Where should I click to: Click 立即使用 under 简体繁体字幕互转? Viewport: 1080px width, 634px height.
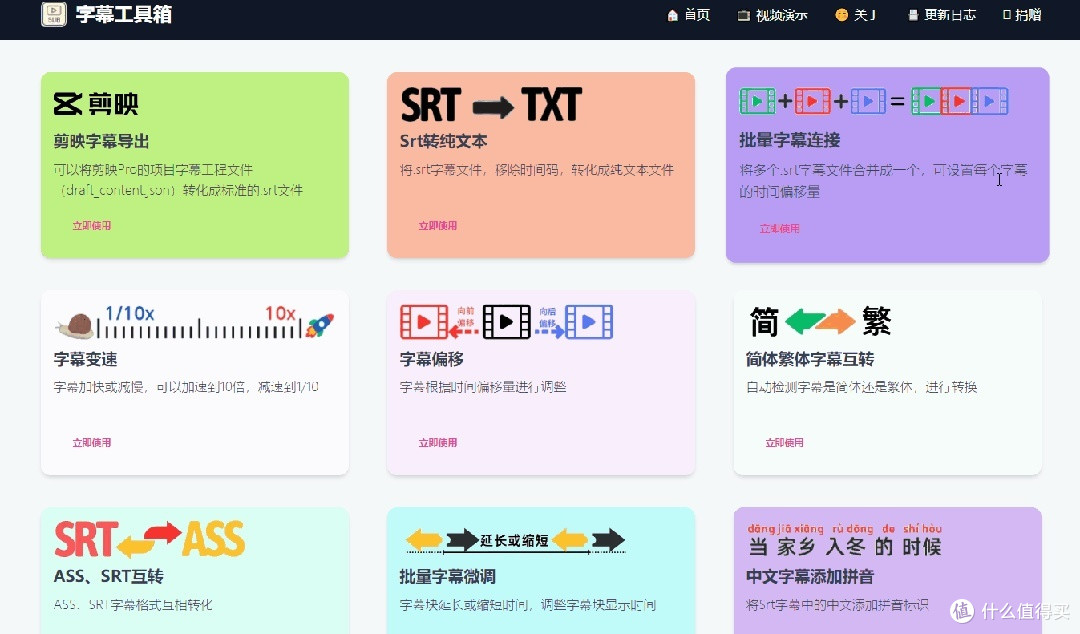[x=785, y=442]
